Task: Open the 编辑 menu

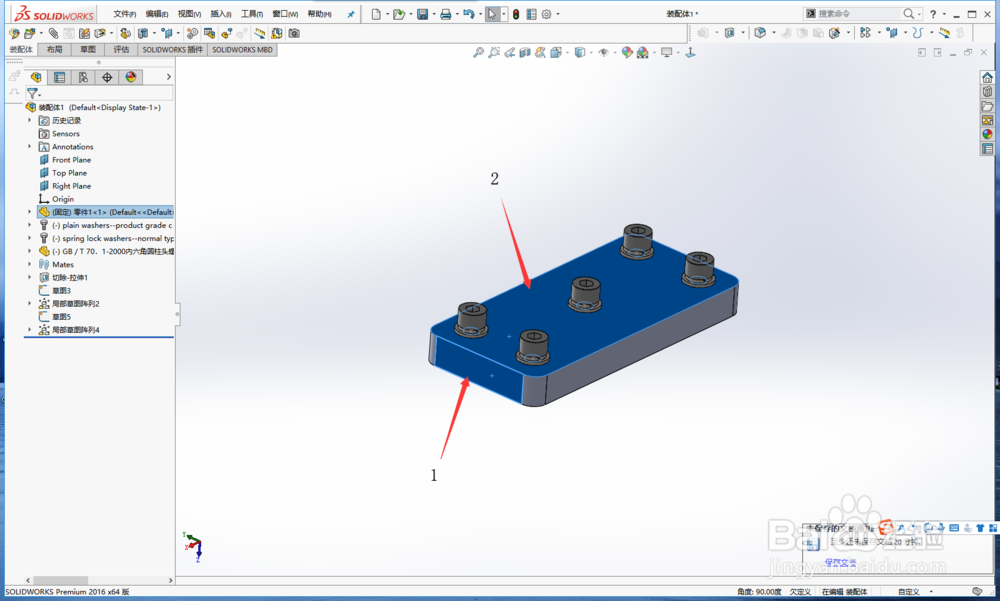Action: click(157, 14)
